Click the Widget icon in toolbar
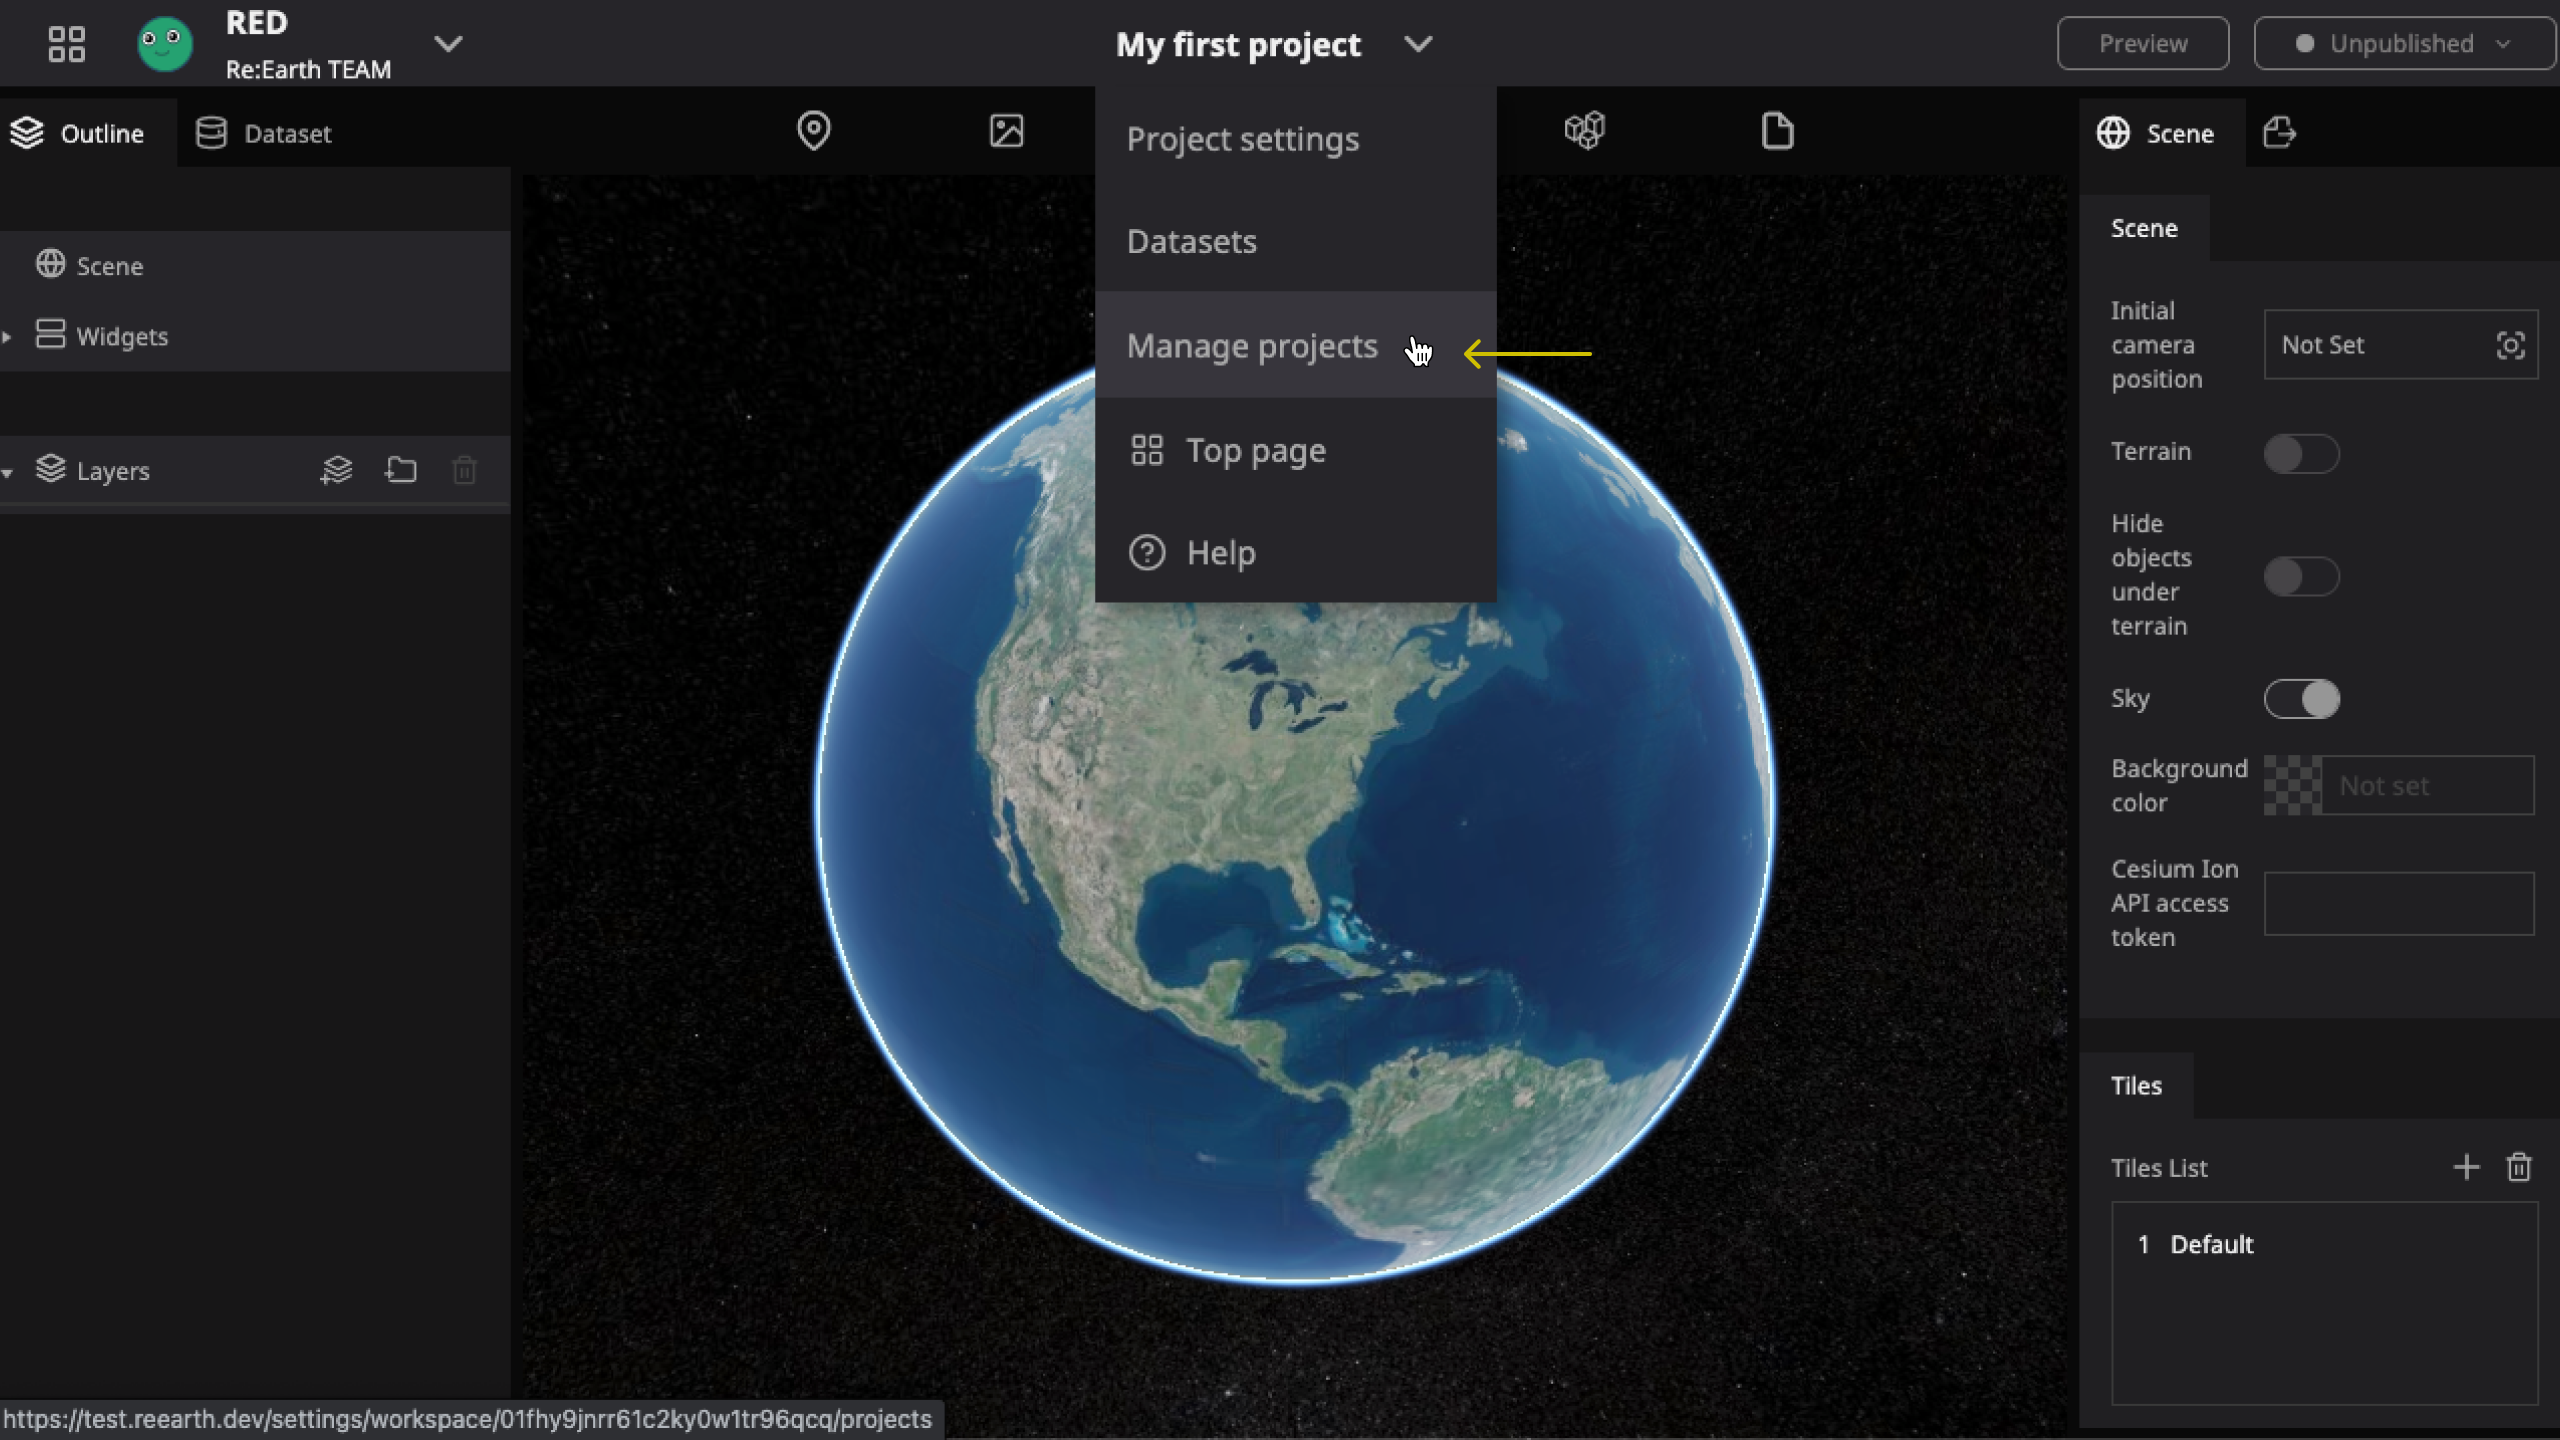This screenshot has height=1440, width=2560. coord(1582,130)
